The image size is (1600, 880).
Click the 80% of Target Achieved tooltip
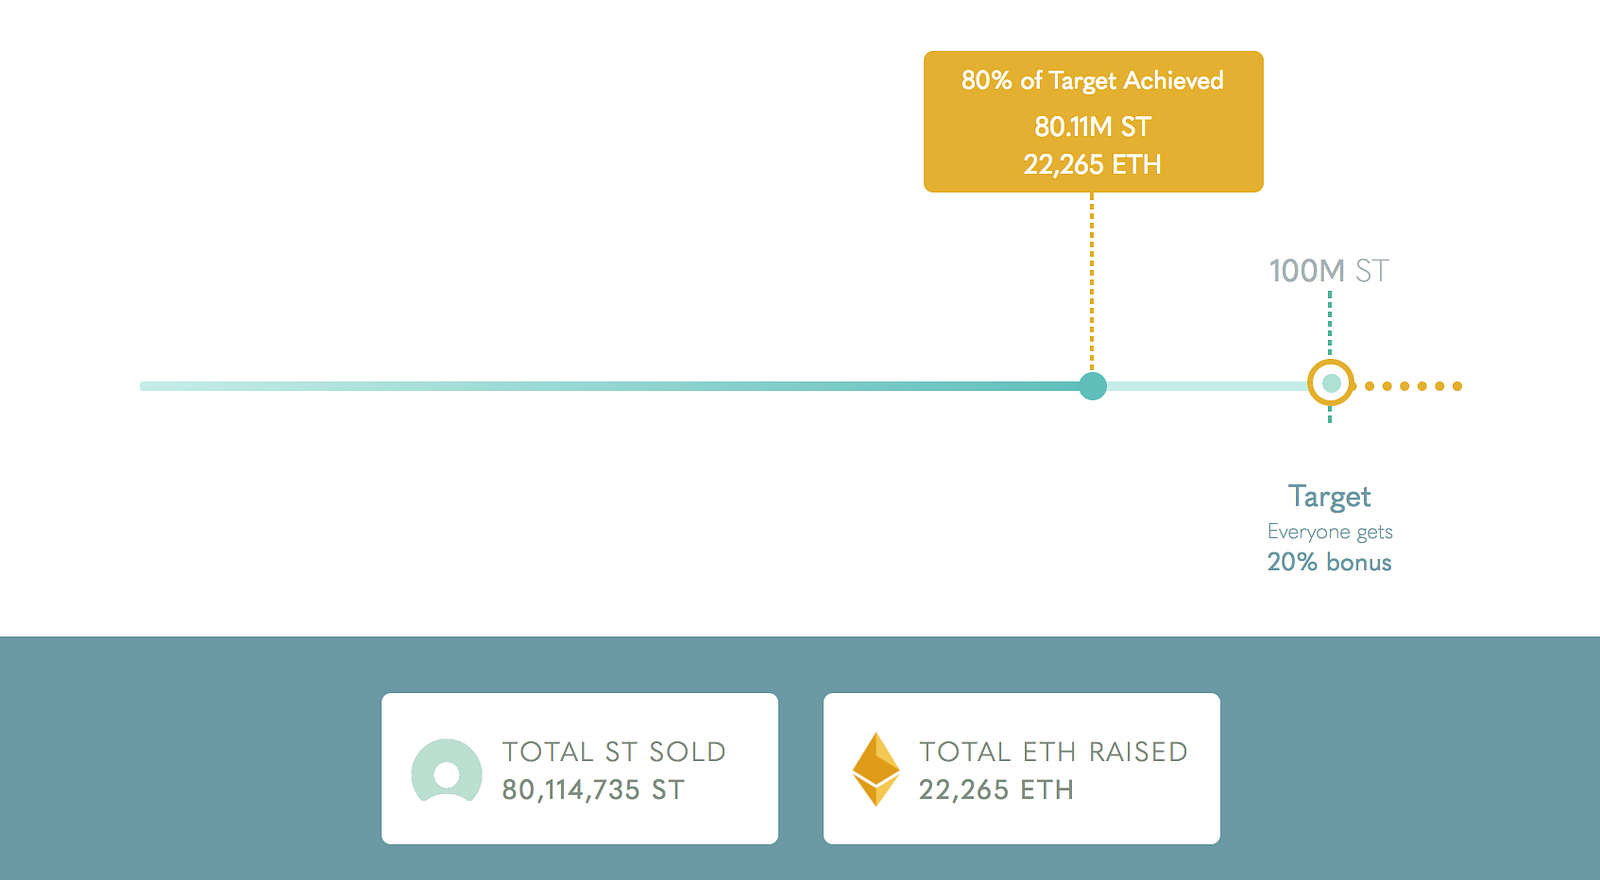(x=1093, y=121)
